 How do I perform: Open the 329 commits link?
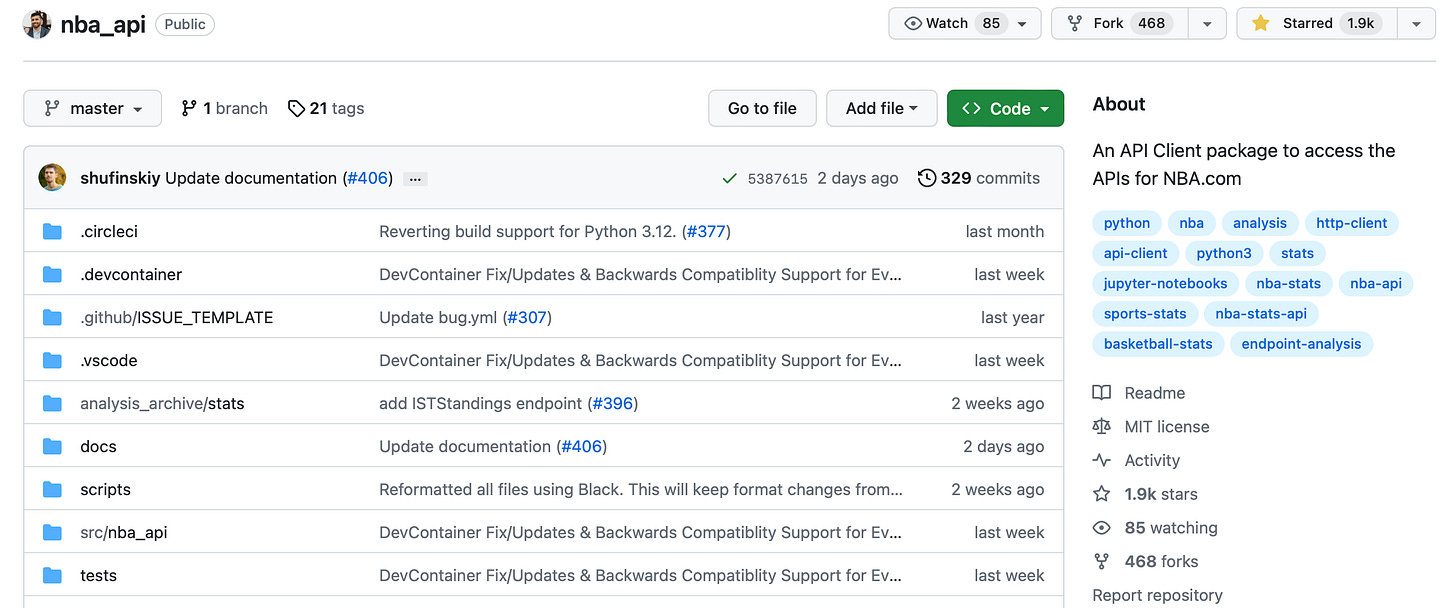point(979,178)
